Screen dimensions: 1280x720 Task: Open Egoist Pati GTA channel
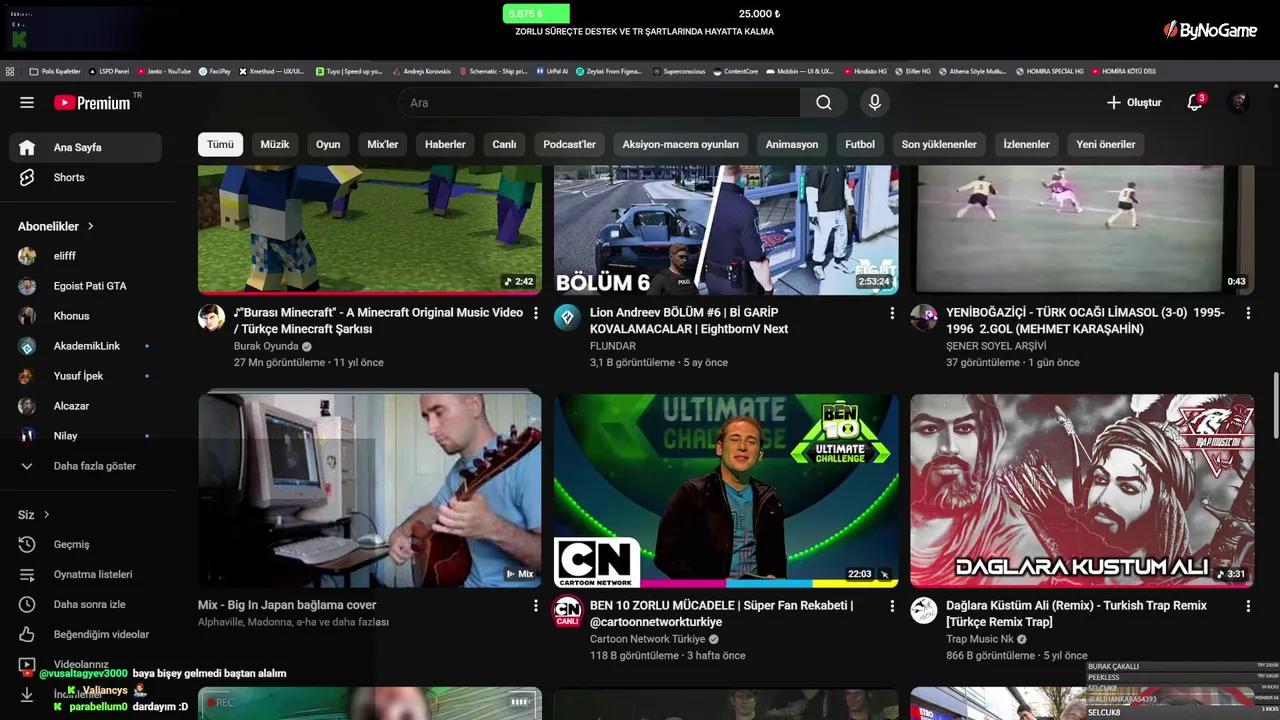[85, 286]
